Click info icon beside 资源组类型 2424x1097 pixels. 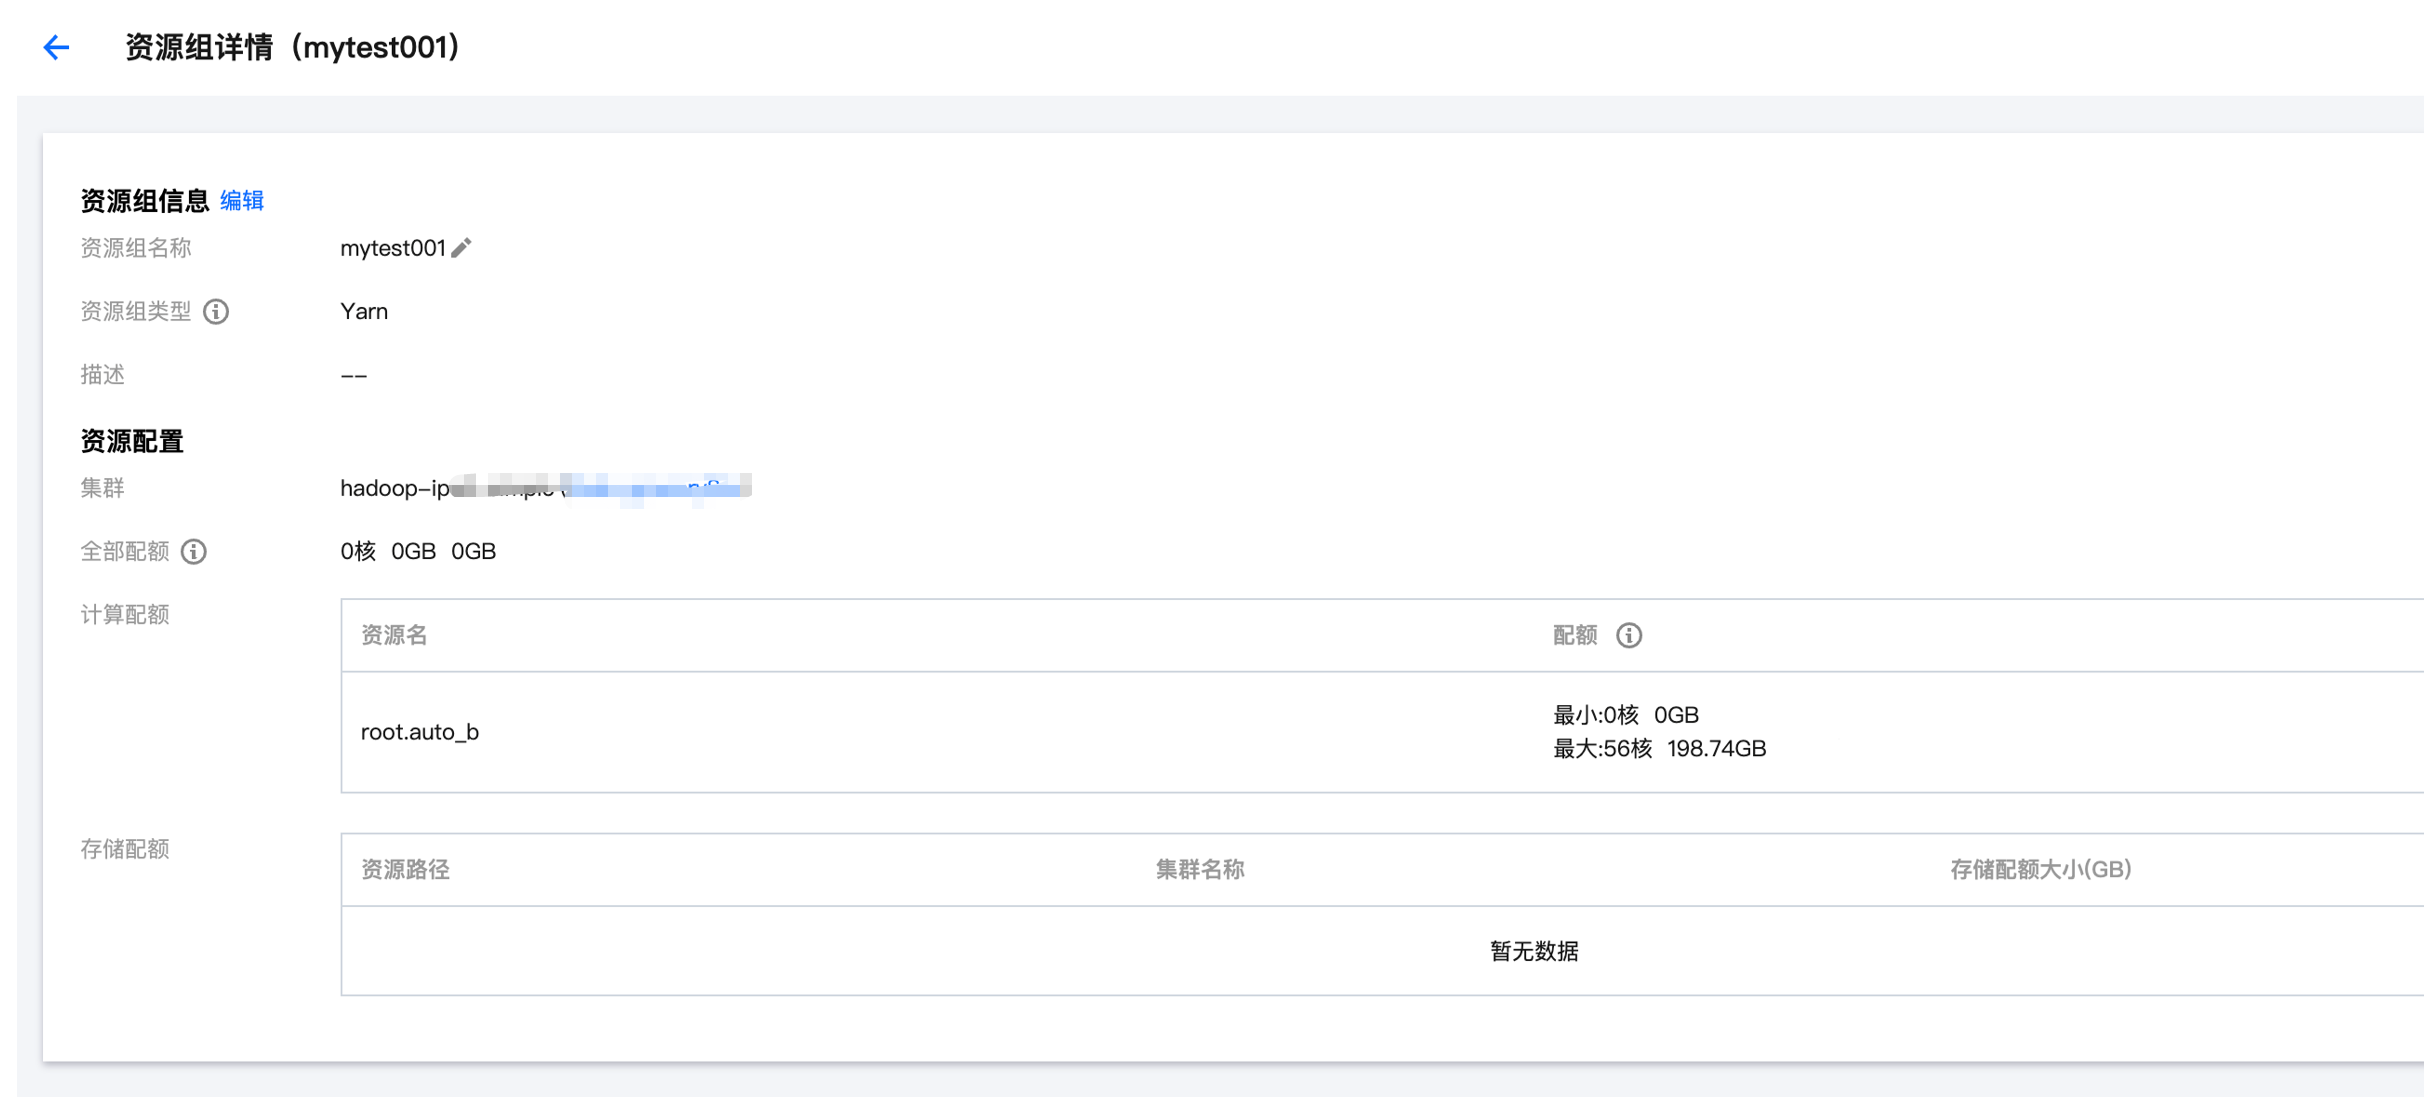216,312
